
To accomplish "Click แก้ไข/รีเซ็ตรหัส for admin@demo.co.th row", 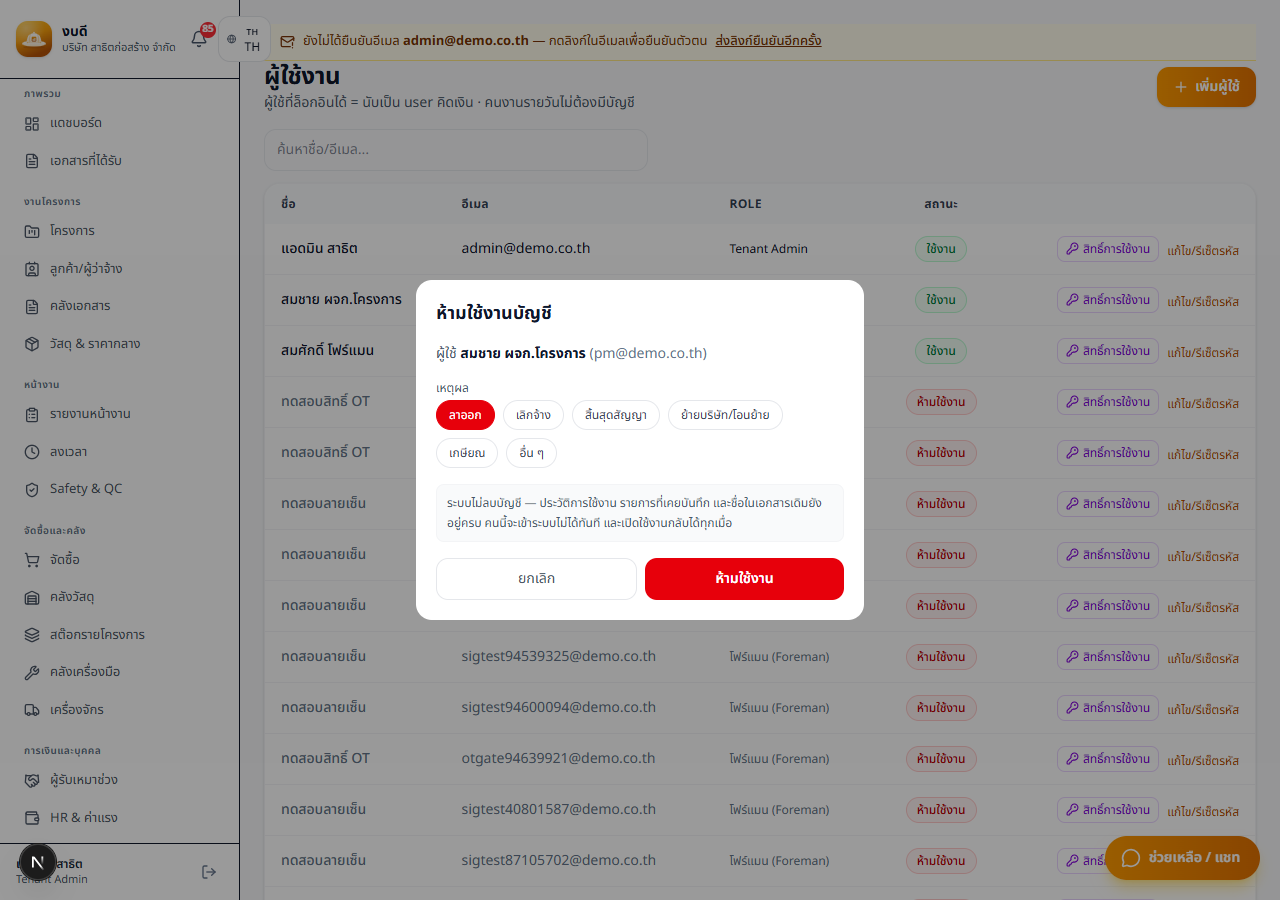I will click(x=1203, y=250).
